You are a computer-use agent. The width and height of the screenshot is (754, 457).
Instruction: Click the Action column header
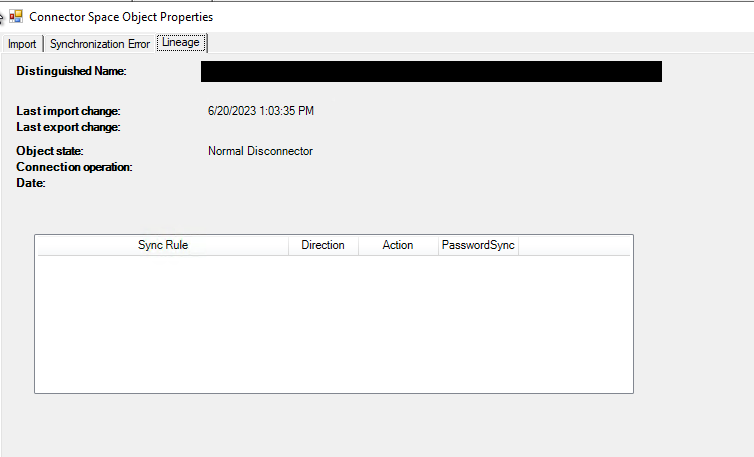click(x=398, y=245)
